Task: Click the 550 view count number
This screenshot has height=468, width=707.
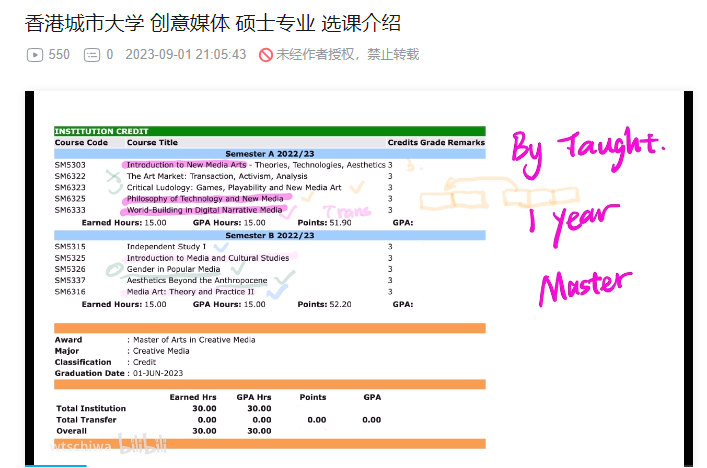Action: (x=59, y=55)
